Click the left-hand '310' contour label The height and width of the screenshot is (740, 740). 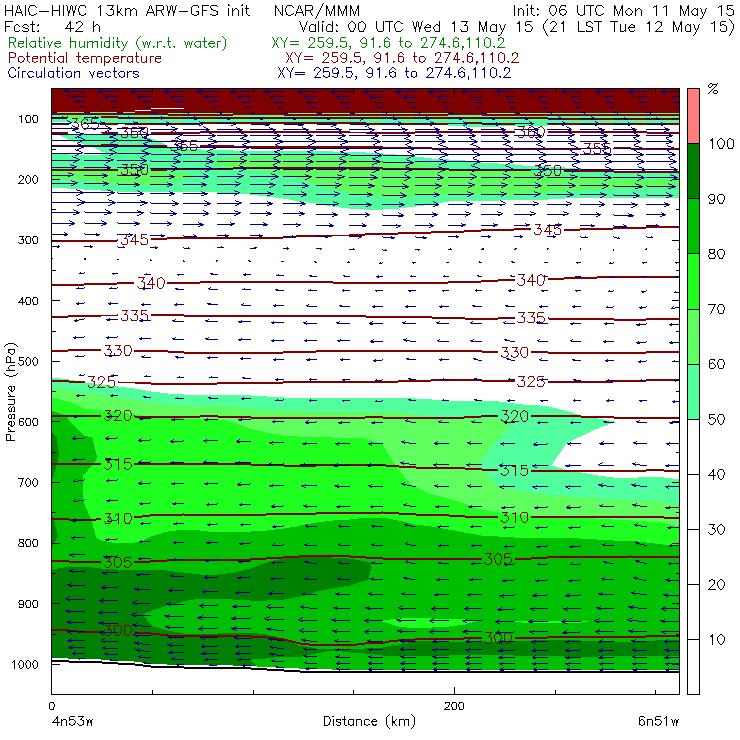point(118,519)
